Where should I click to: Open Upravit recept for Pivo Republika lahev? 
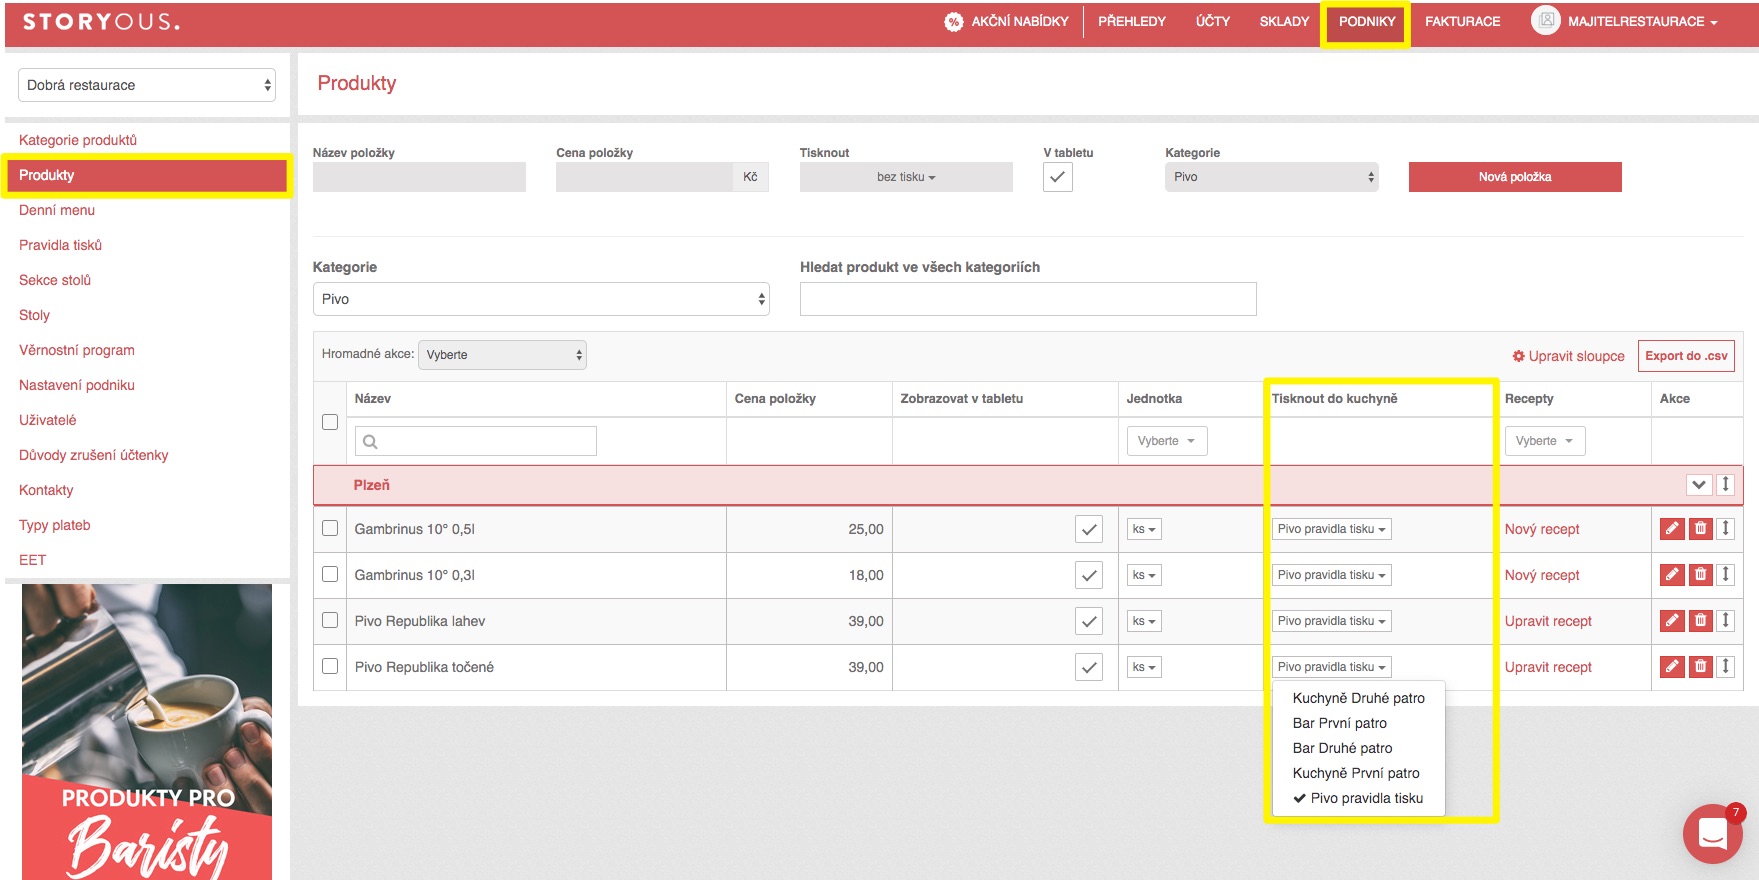click(x=1548, y=621)
